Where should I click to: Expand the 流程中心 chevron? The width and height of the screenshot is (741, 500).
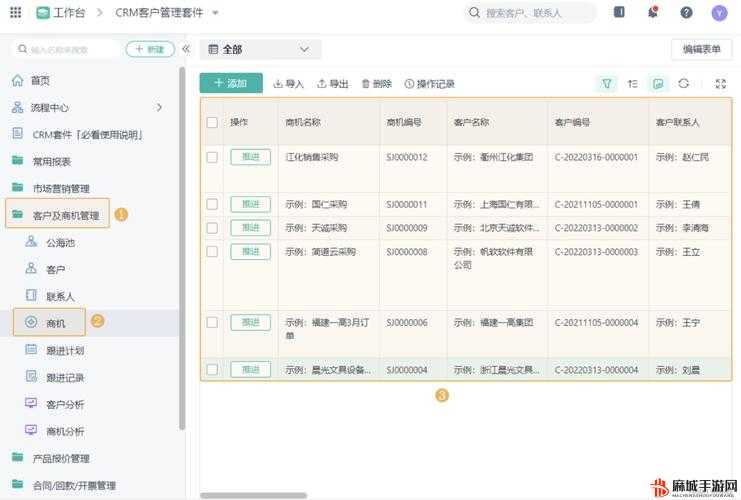(159, 108)
